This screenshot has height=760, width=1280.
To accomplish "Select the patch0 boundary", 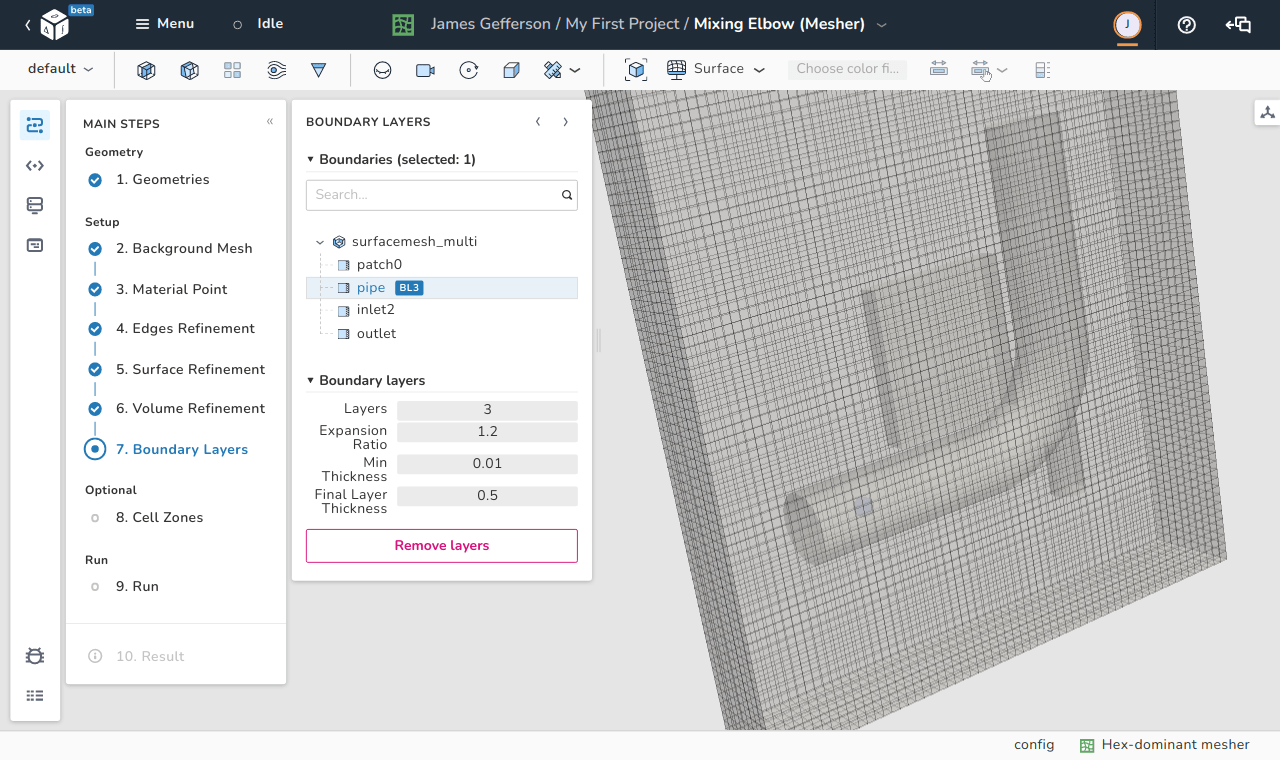I will [x=379, y=265].
